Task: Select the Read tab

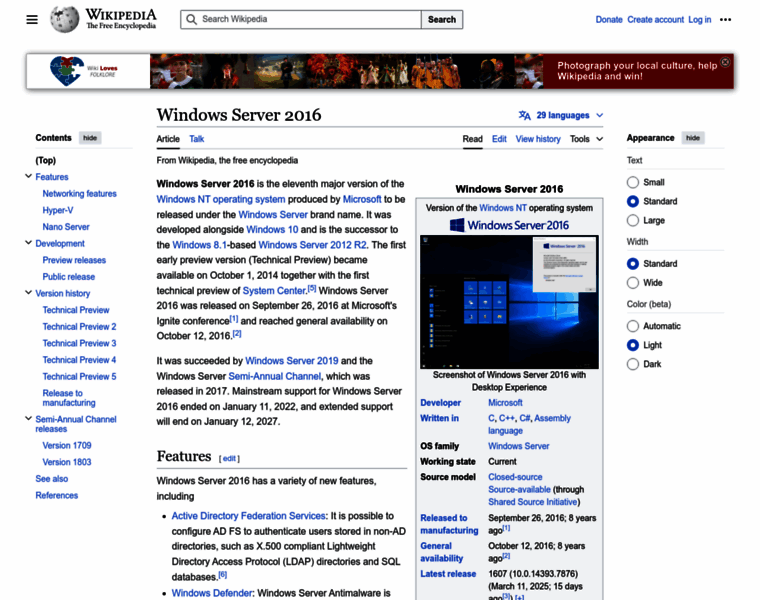Action: tap(472, 139)
